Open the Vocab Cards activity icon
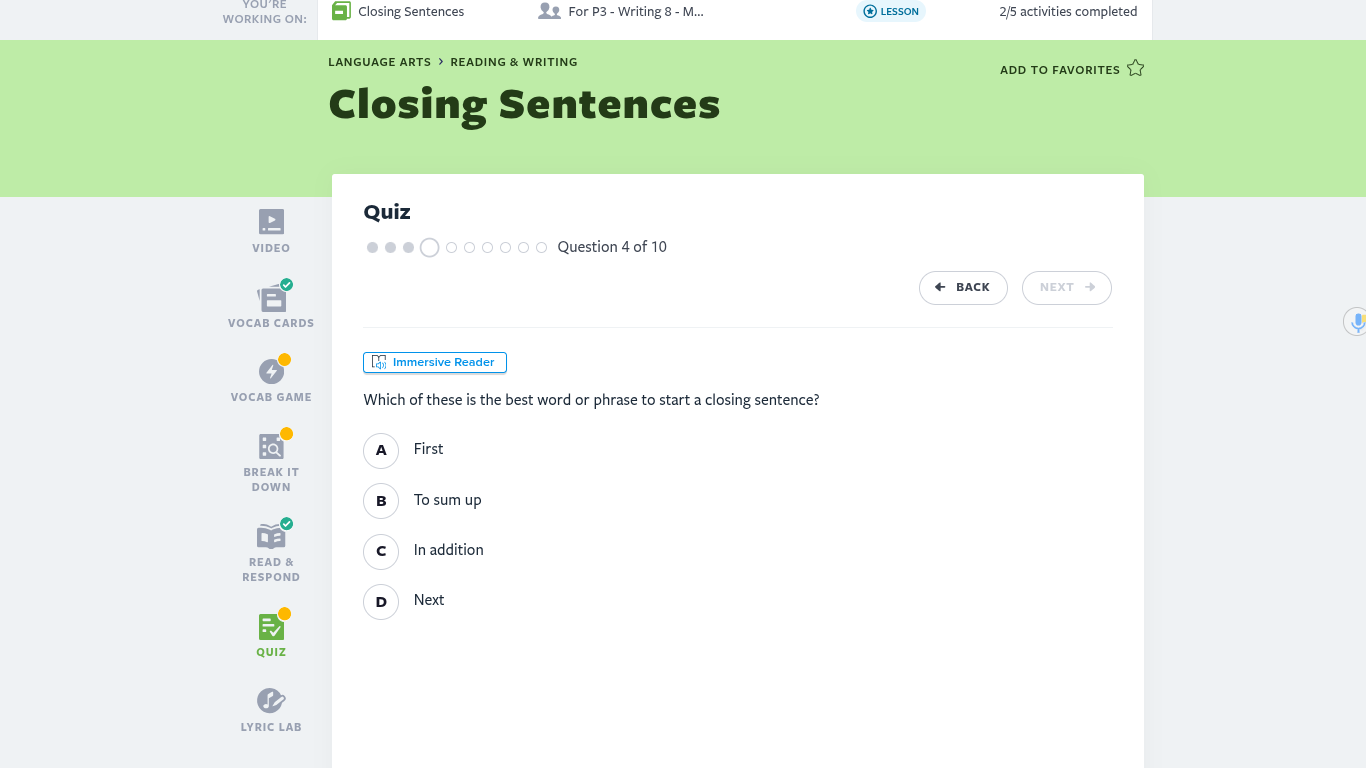 (x=271, y=298)
